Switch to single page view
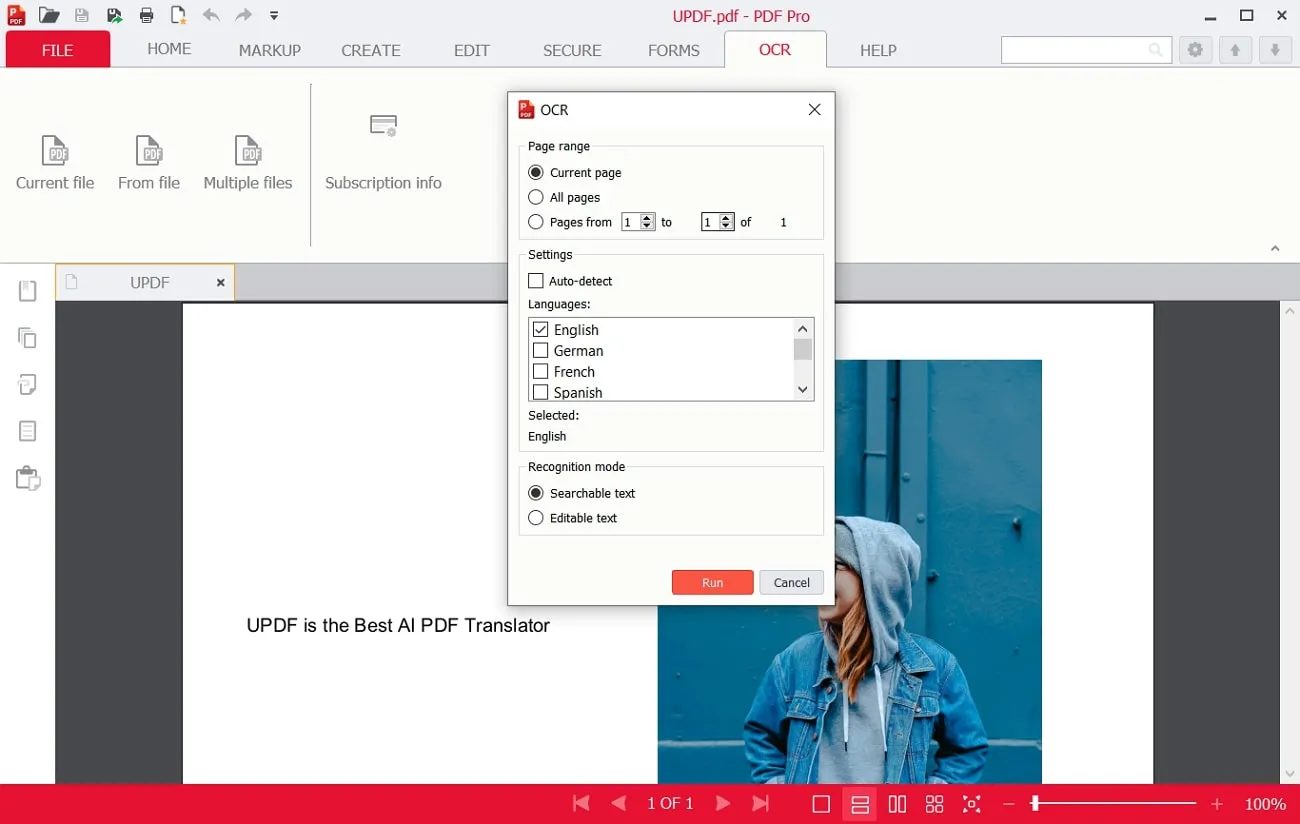Screen dimensions: 1300x824 (x=821, y=804)
